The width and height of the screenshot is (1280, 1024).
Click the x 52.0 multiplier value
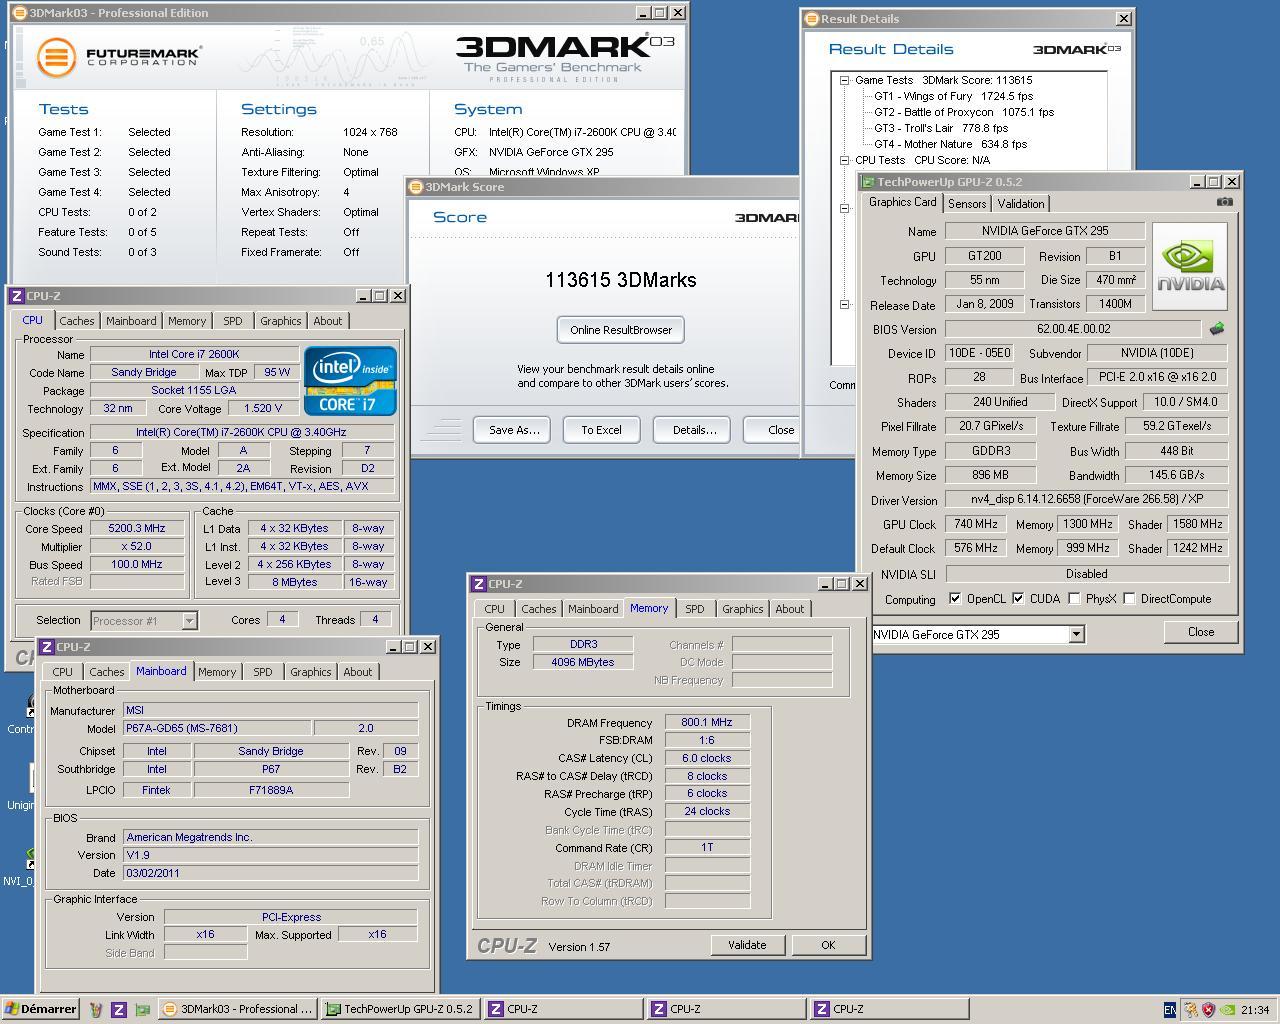click(x=137, y=546)
